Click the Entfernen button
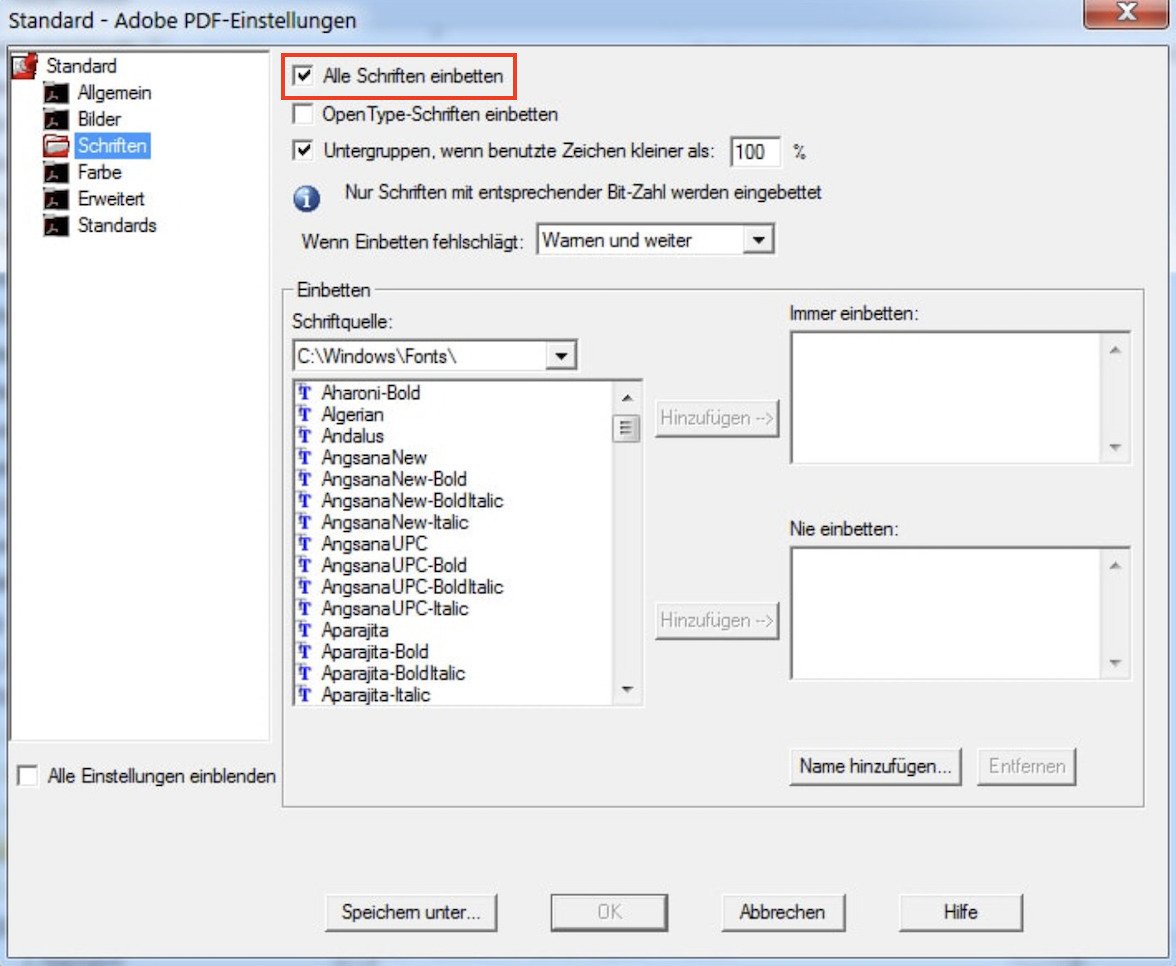 click(1027, 766)
